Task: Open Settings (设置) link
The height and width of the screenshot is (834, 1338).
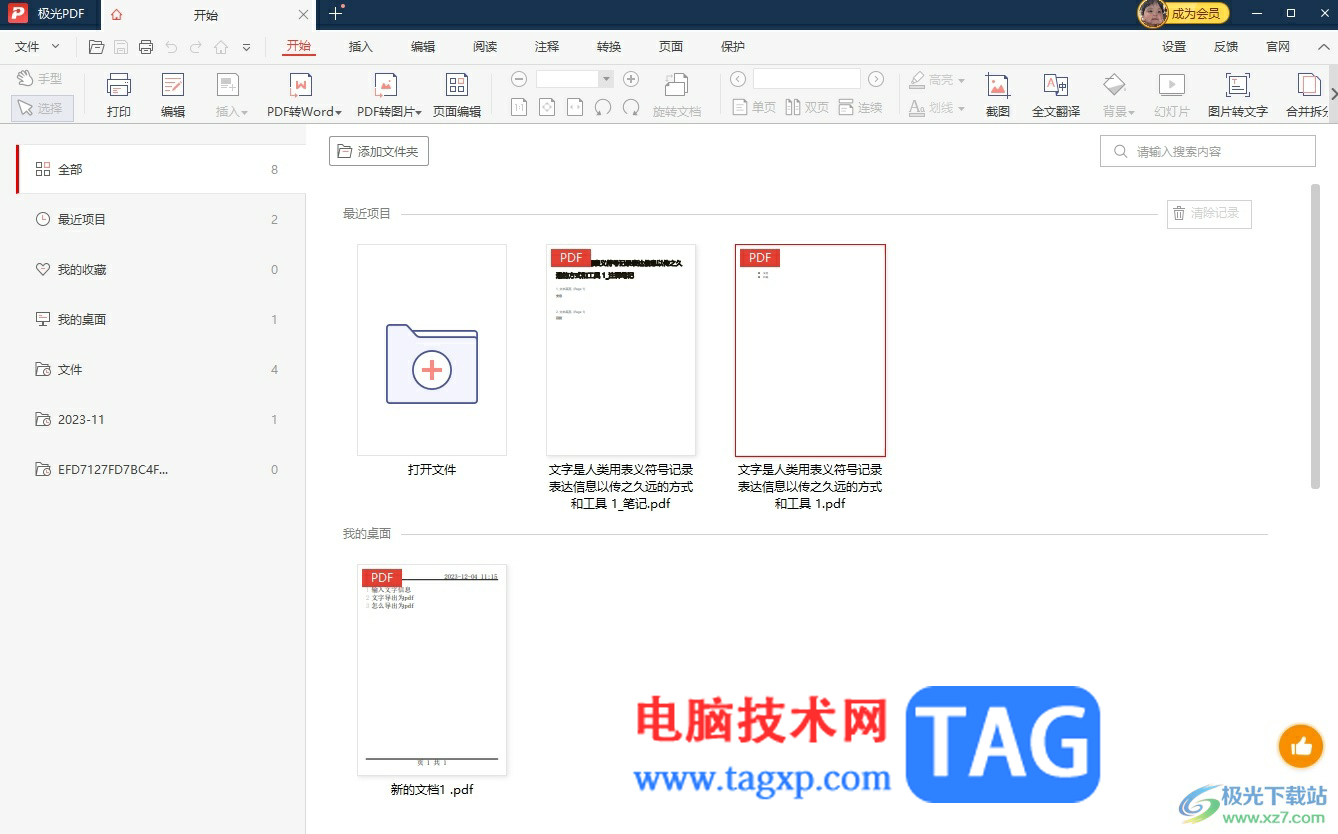Action: (x=1174, y=47)
